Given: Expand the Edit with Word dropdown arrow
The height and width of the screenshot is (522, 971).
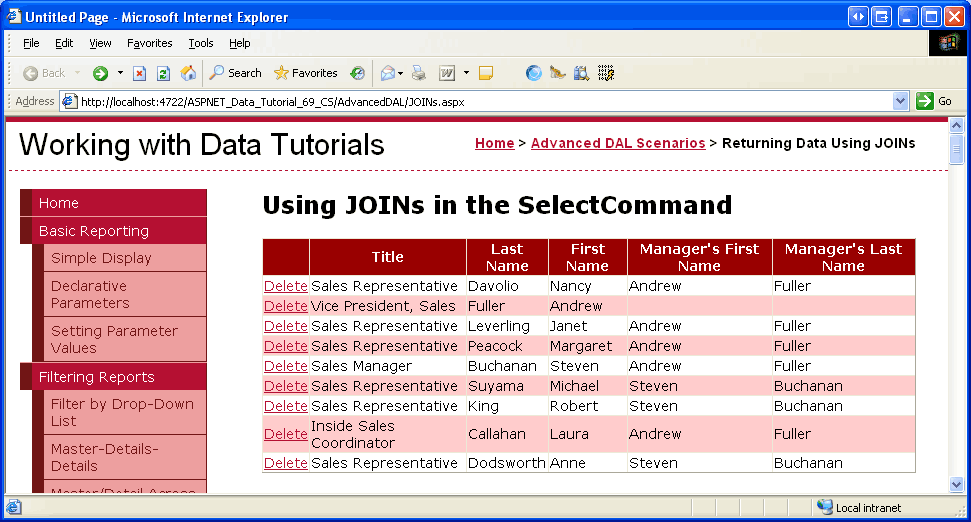Looking at the screenshot, I should click(x=466, y=73).
